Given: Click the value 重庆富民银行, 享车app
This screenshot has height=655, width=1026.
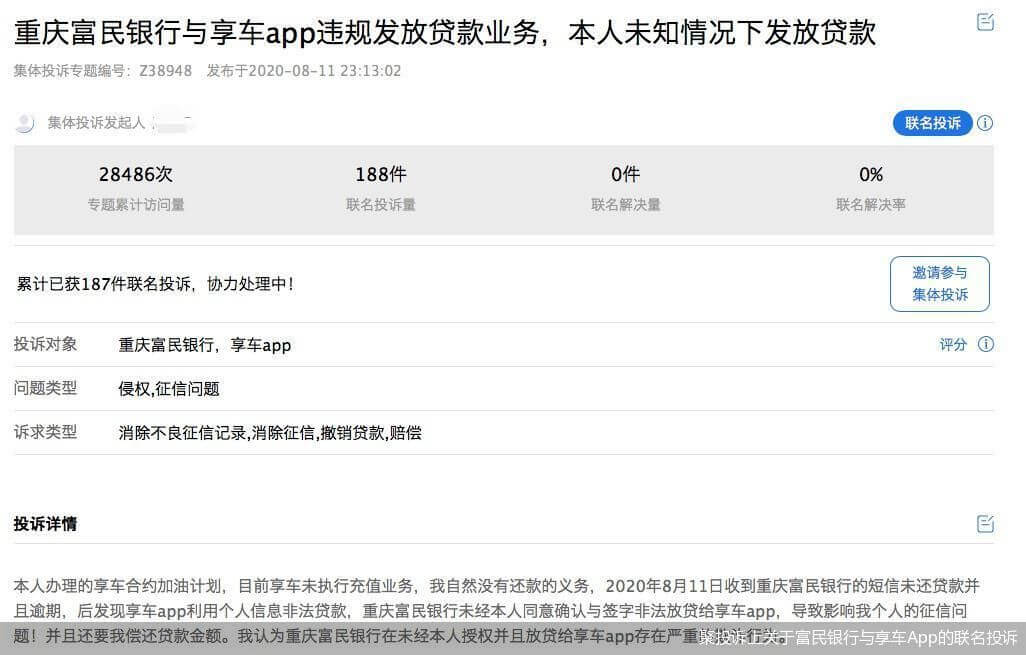Looking at the screenshot, I should coord(205,345).
